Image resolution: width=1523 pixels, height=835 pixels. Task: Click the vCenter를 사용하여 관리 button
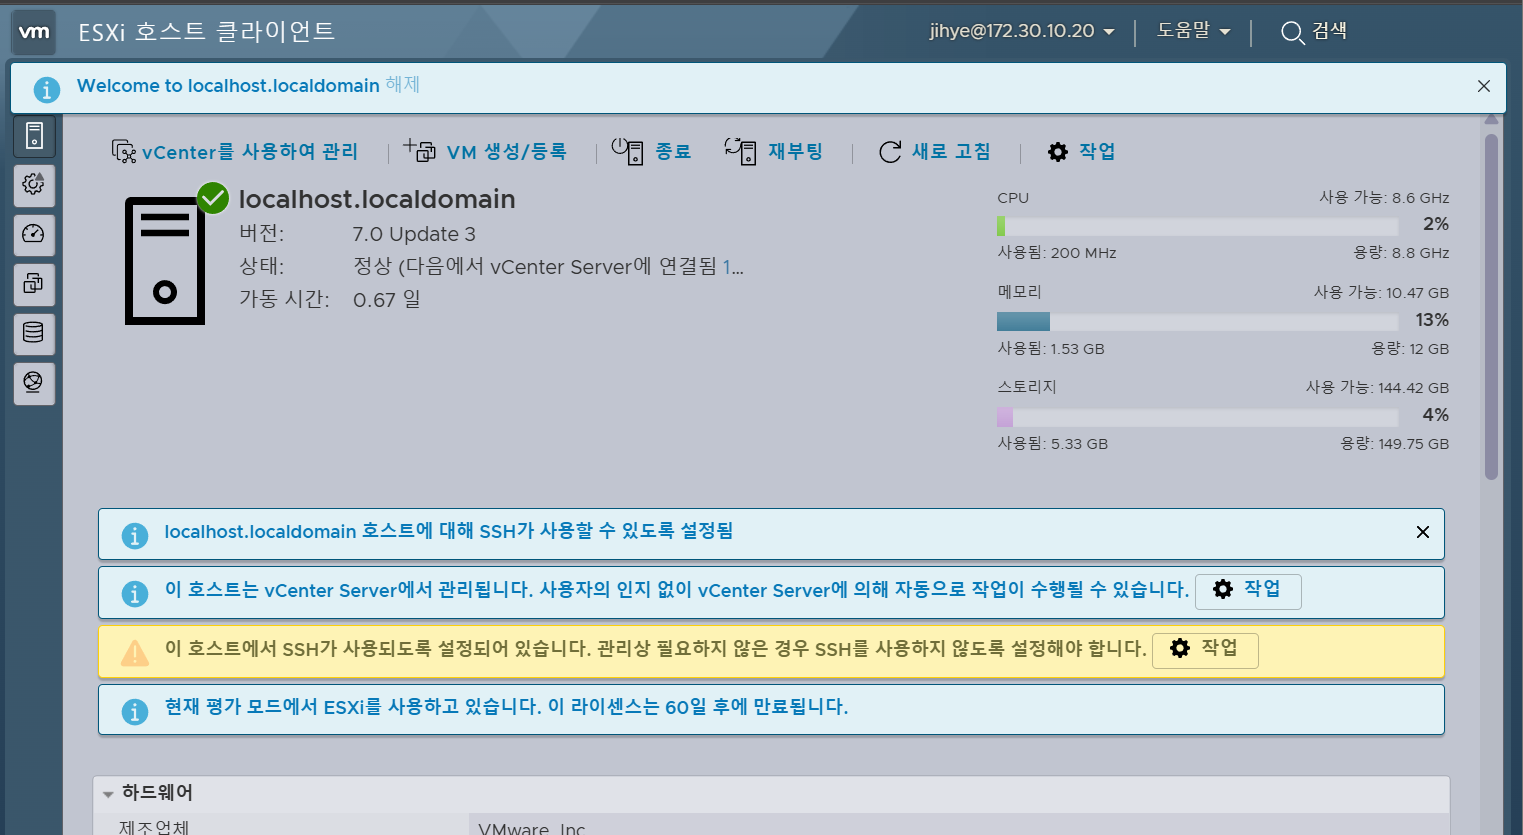point(235,152)
